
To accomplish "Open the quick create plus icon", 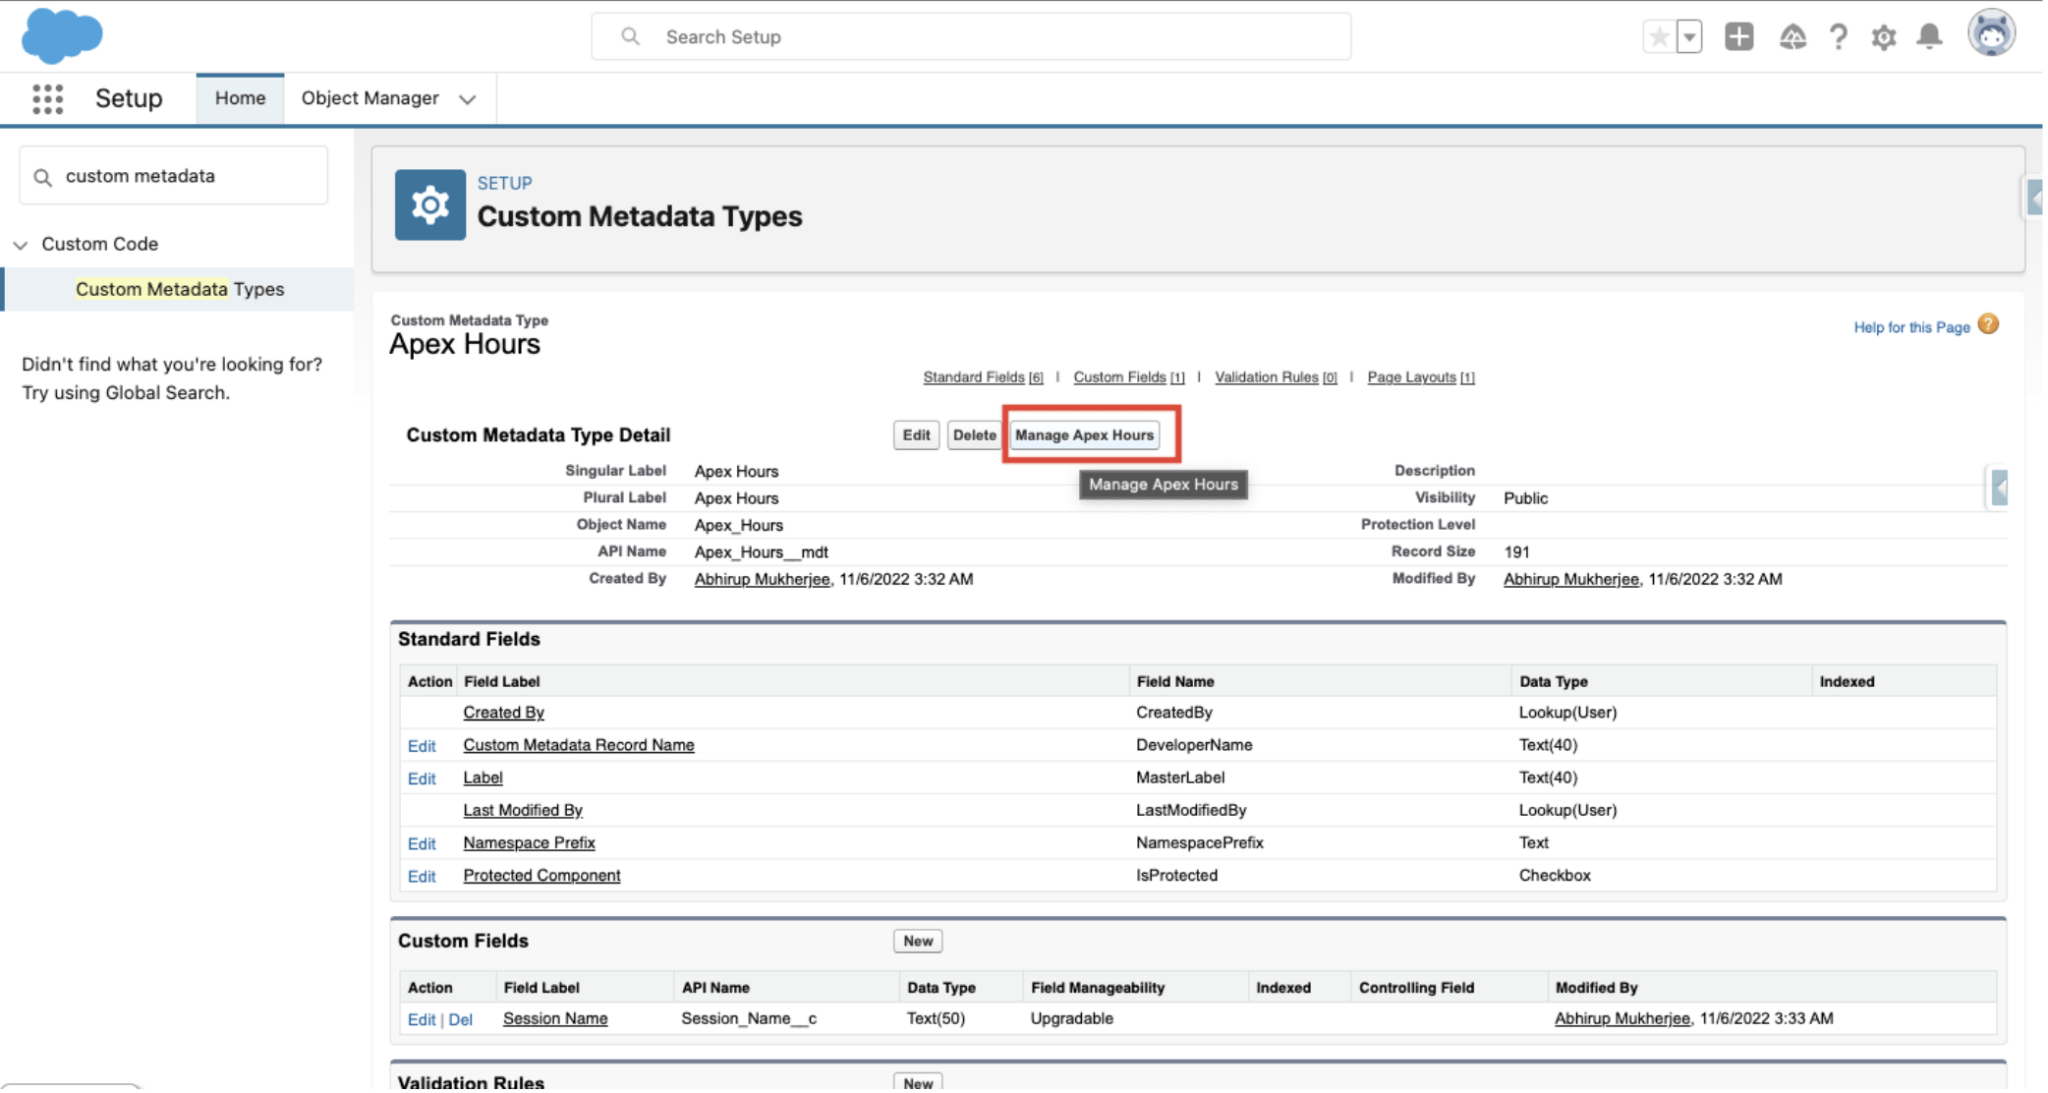I will coord(1739,36).
